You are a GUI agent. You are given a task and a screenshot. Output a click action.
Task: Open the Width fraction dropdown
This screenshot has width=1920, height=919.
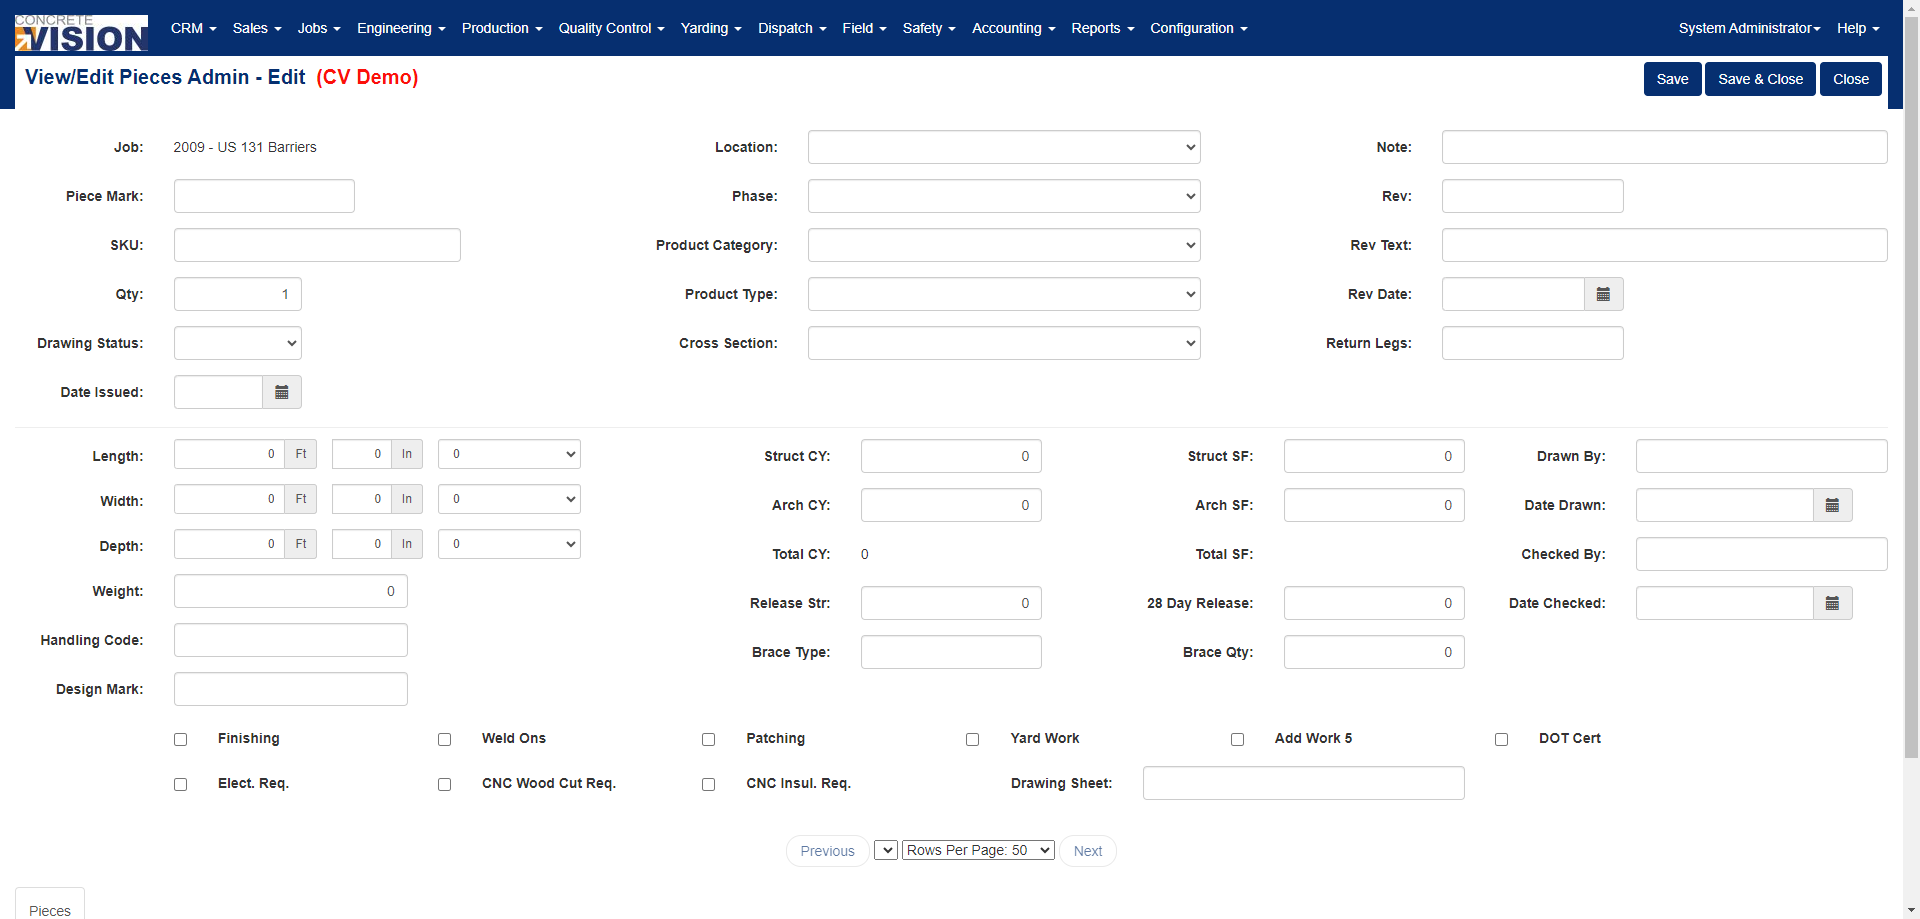click(x=509, y=499)
